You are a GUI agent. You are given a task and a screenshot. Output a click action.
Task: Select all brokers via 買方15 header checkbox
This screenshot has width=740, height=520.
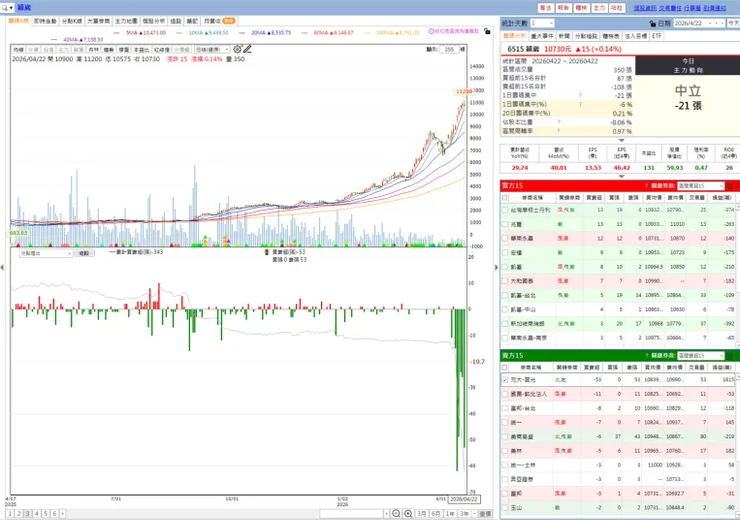[505, 197]
